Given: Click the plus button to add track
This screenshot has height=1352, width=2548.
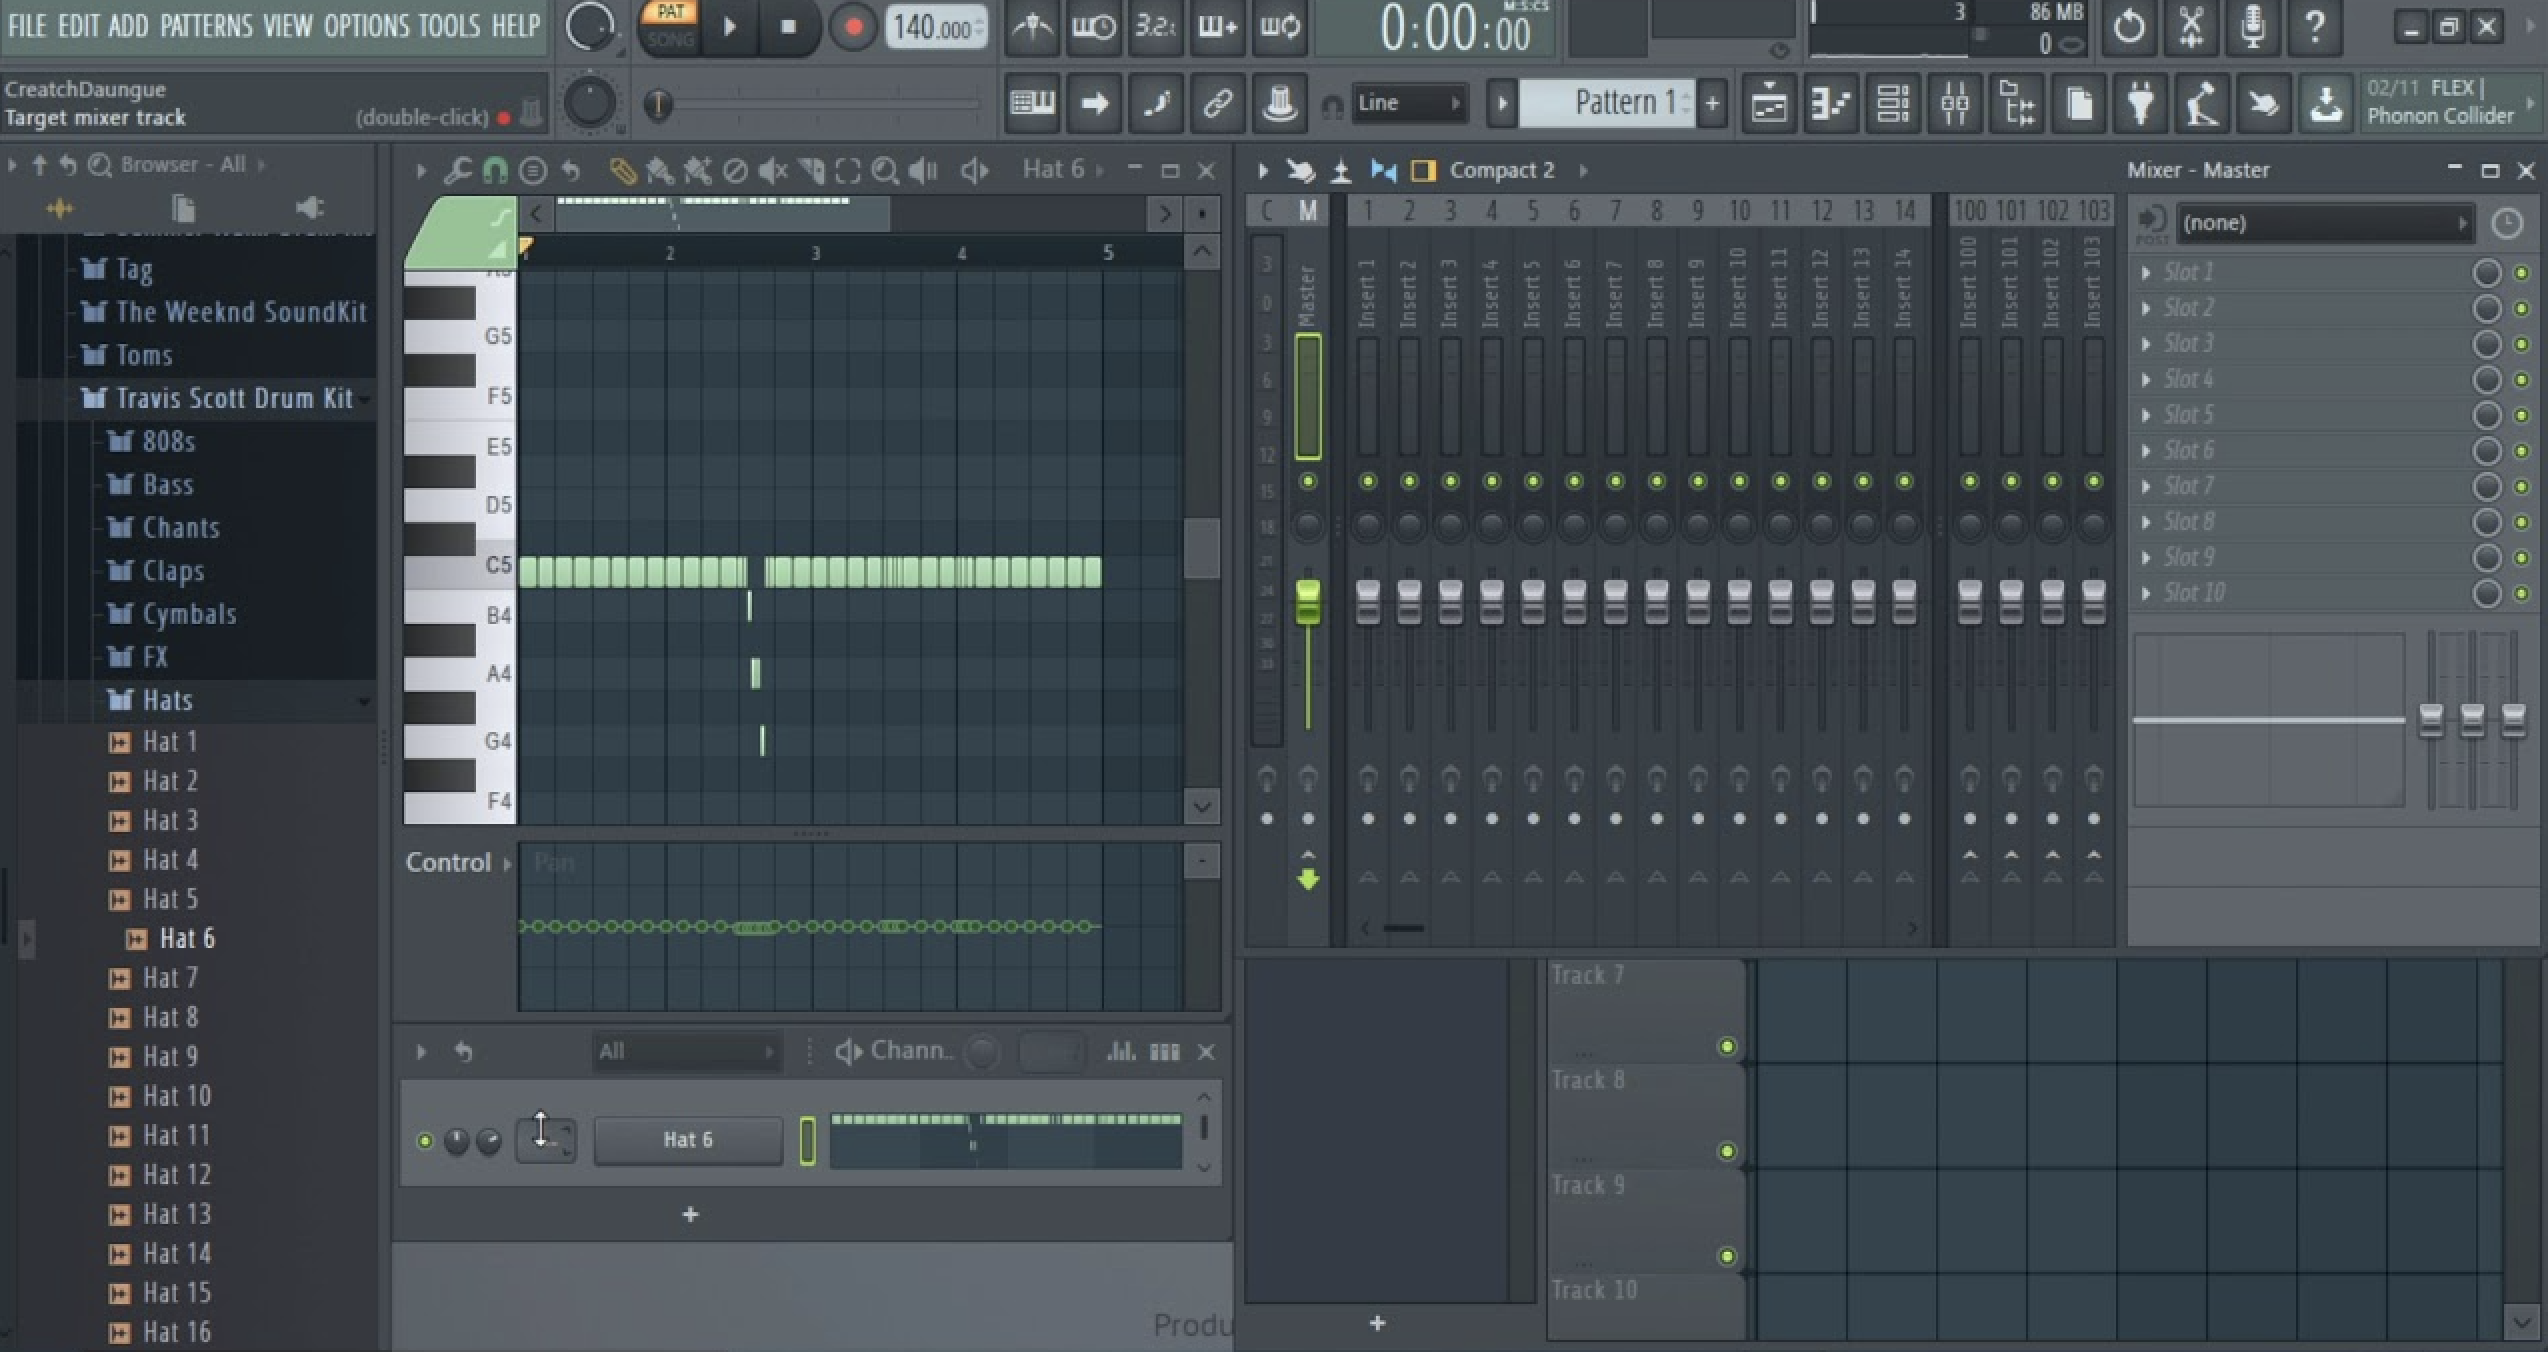Looking at the screenshot, I should pos(688,1214).
